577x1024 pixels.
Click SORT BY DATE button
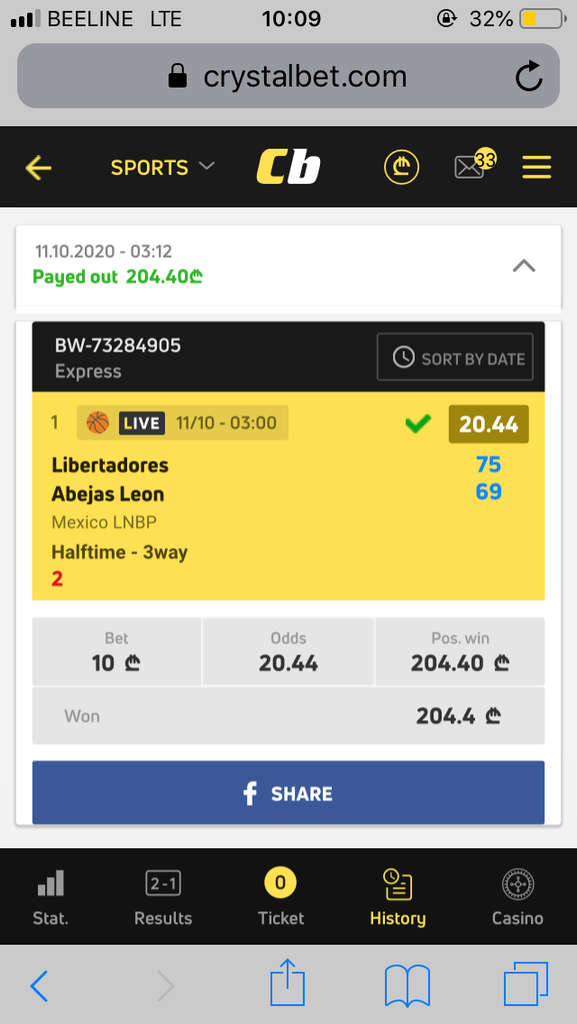click(455, 357)
